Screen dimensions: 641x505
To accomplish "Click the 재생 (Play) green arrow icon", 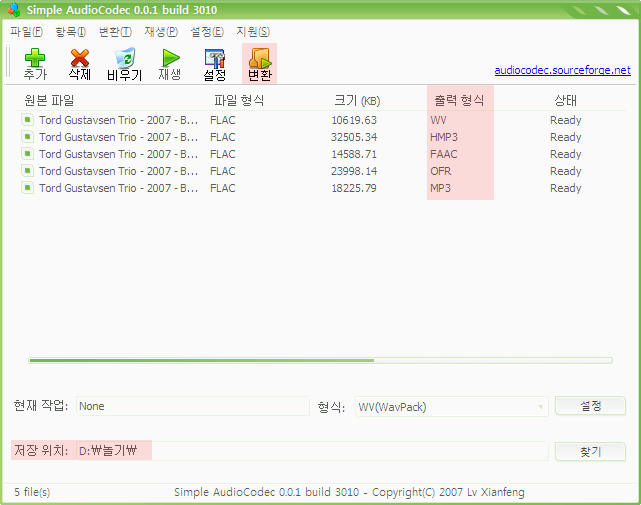I will [170, 58].
